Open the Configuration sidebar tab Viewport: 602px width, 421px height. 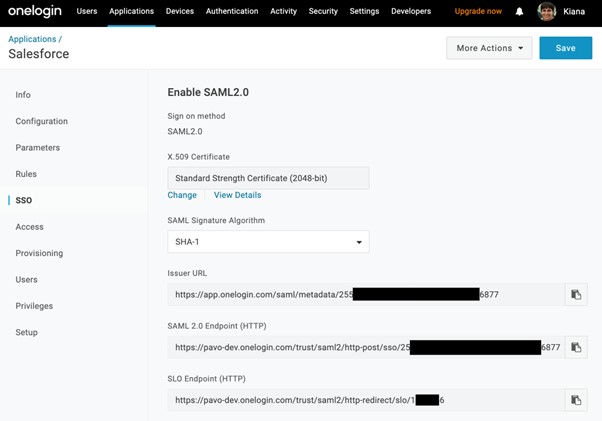pyautogui.click(x=41, y=121)
